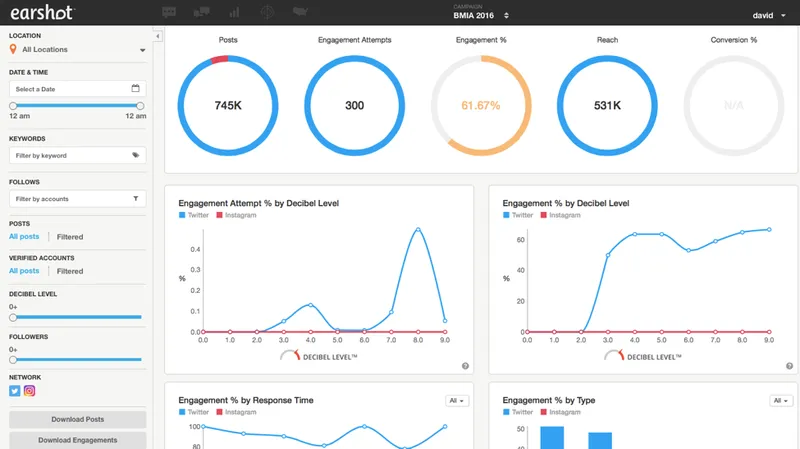Click the Decibel Level slider handle
Screen dimensions: 800x449
[x=13, y=317]
